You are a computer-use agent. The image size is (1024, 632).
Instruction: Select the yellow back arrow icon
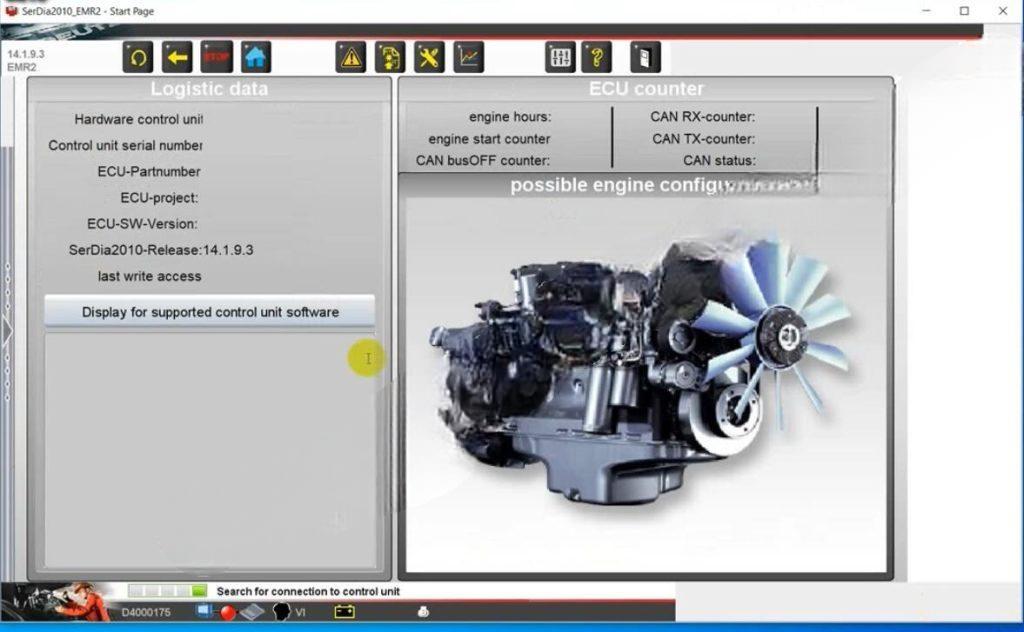coord(177,56)
